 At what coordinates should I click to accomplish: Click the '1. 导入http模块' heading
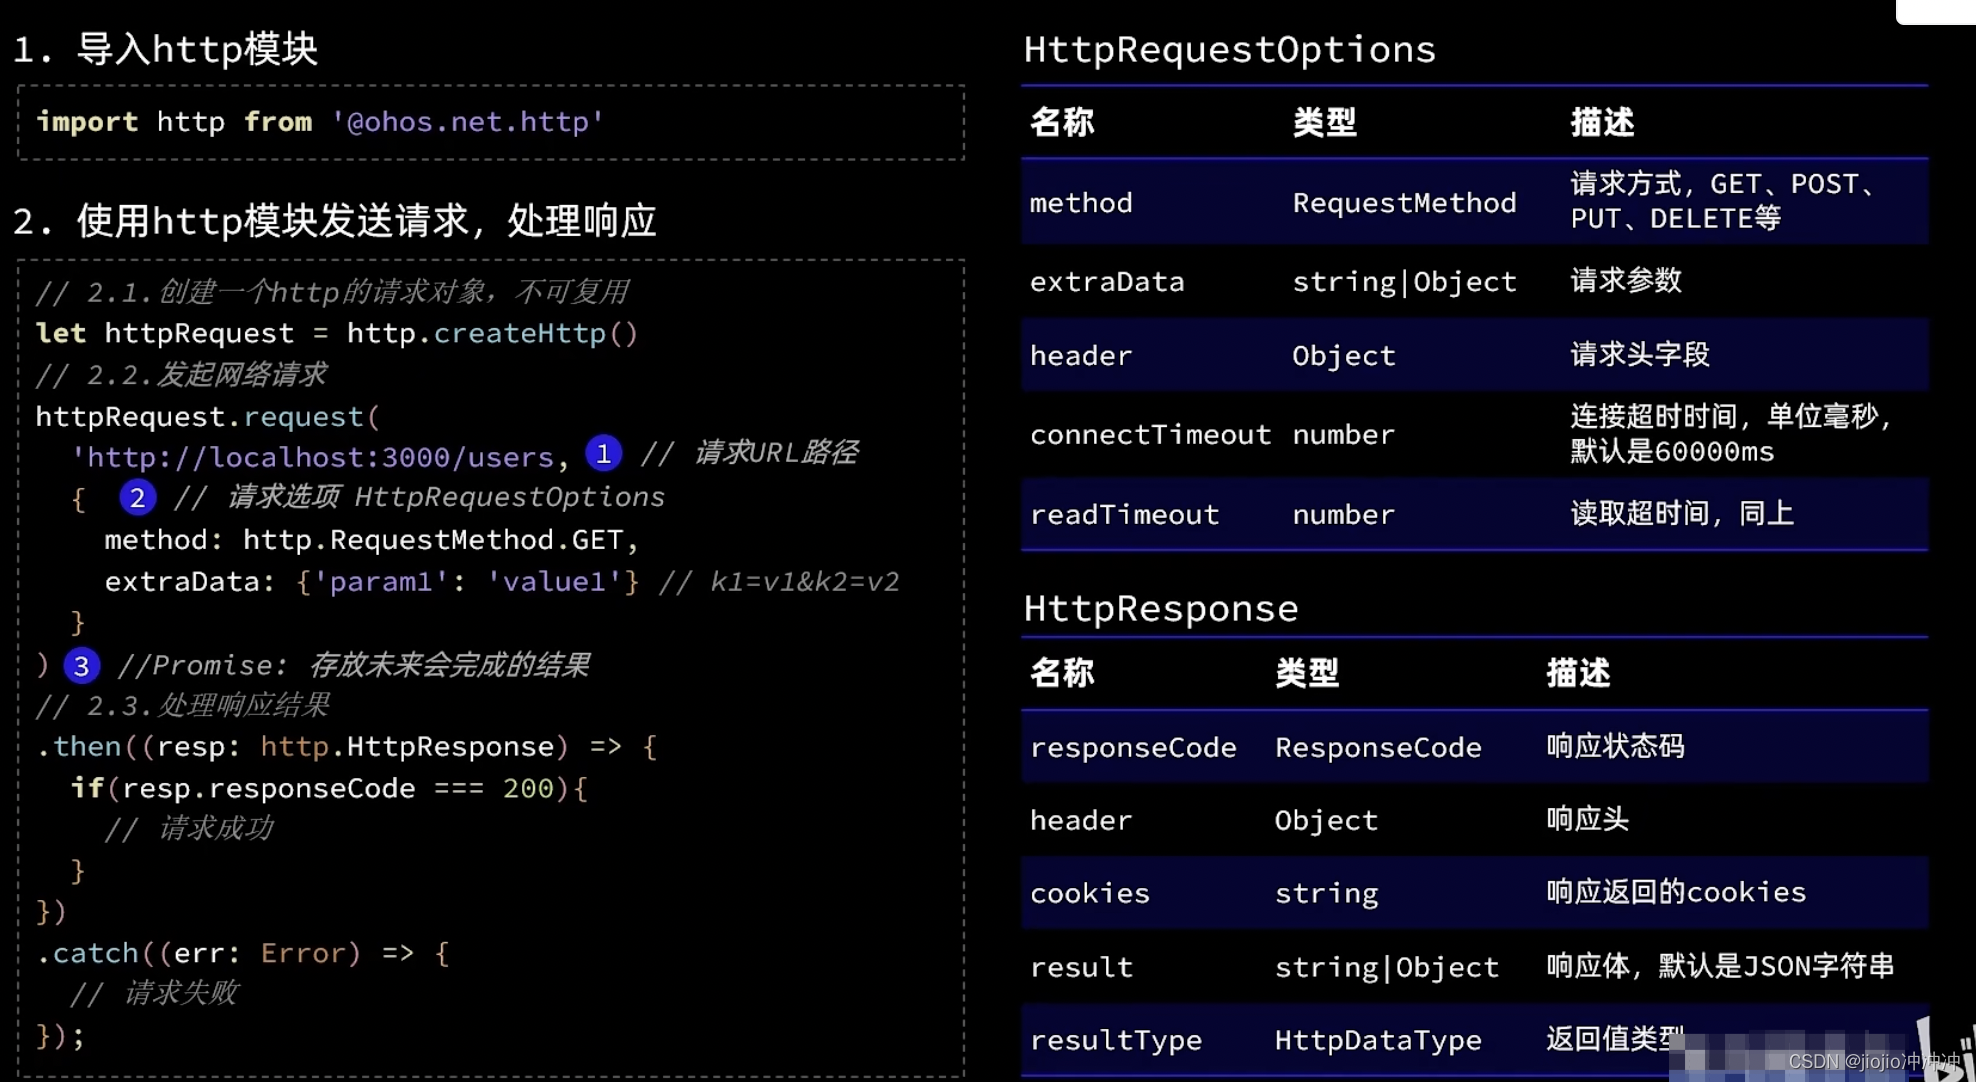pyautogui.click(x=166, y=49)
